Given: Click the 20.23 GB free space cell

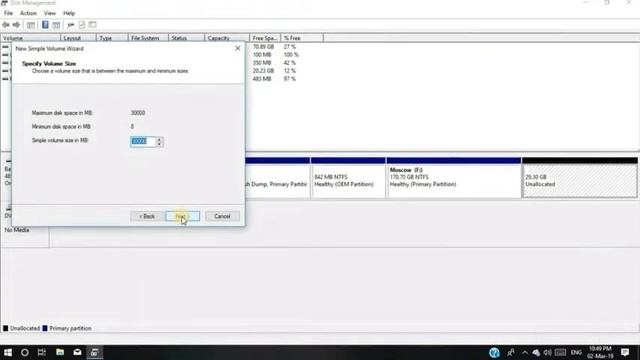Looking at the screenshot, I should coord(263,71).
